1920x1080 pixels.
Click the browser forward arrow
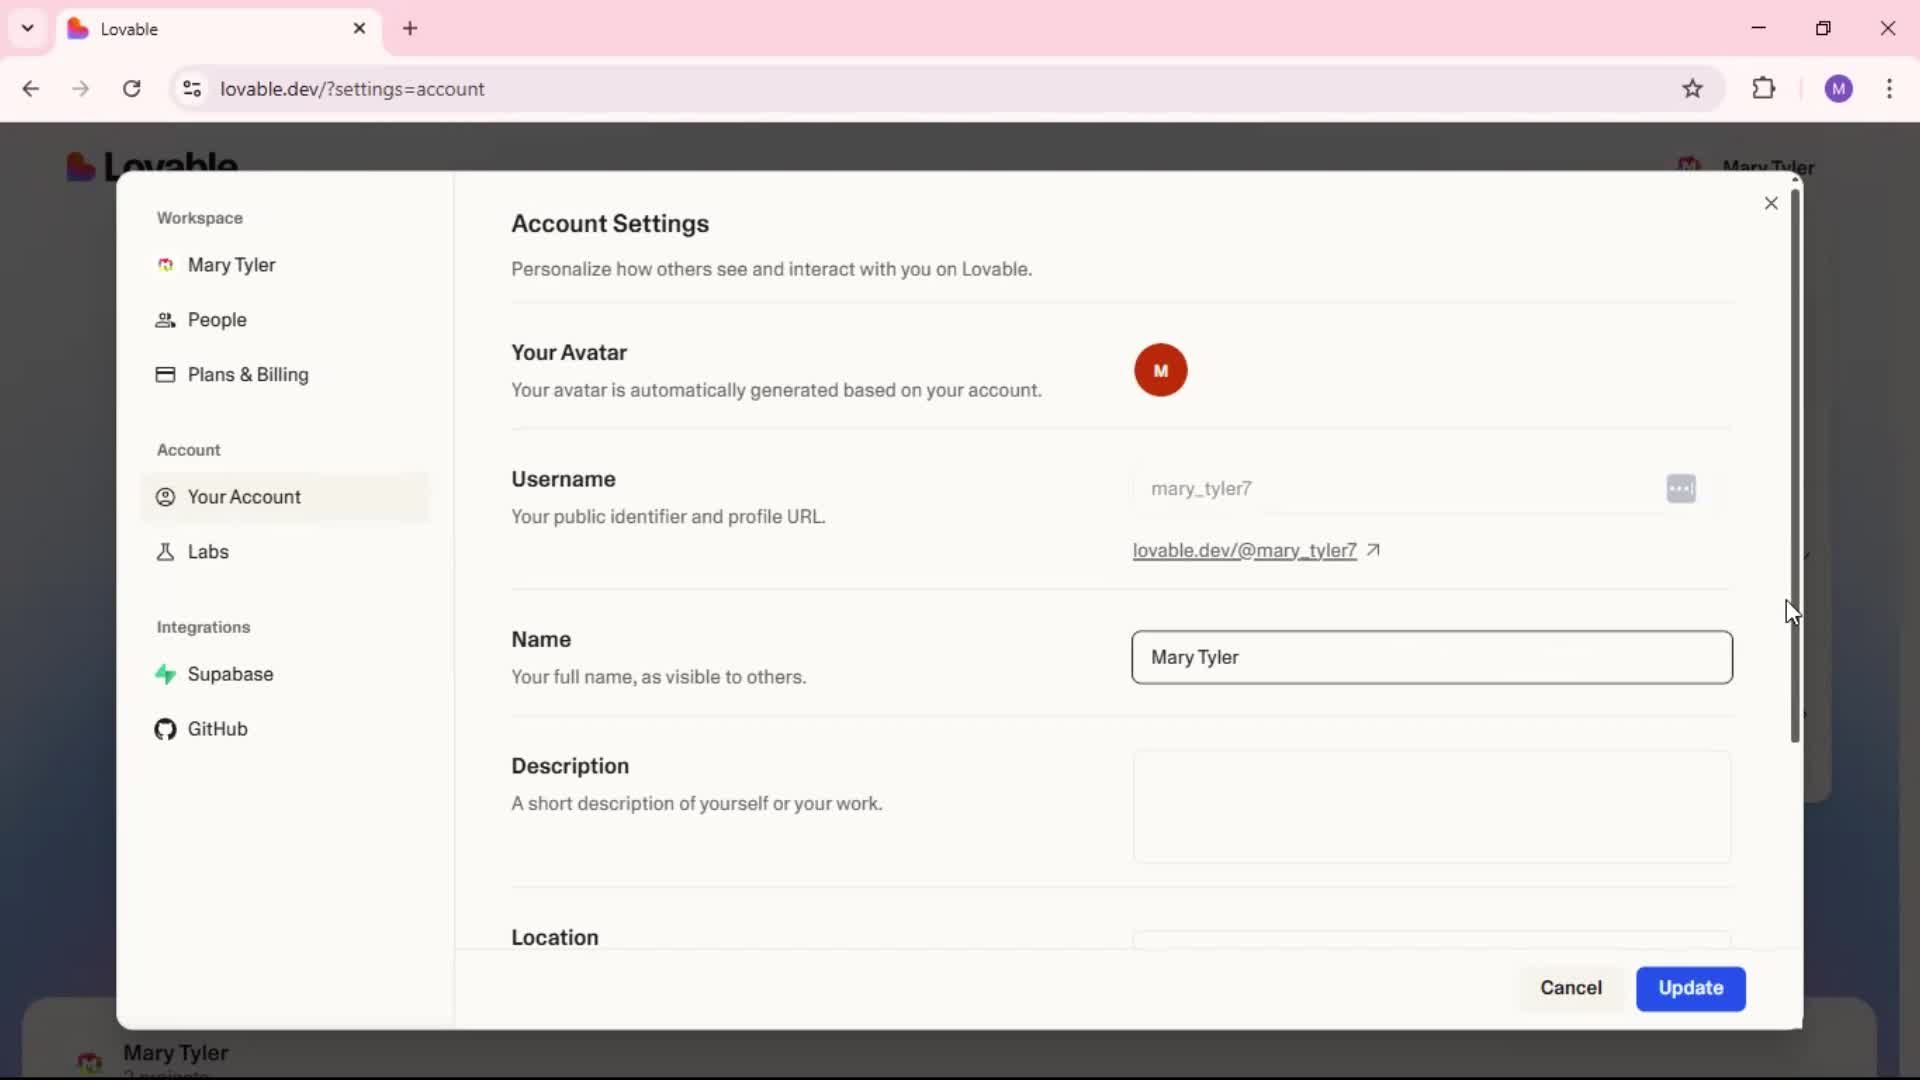[x=81, y=89]
